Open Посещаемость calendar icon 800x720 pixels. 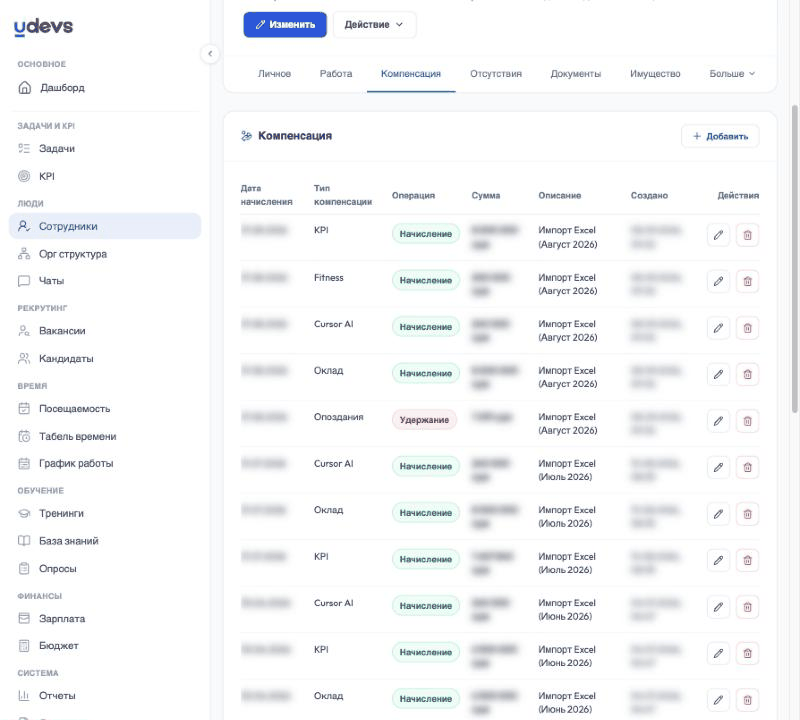[x=24, y=408]
